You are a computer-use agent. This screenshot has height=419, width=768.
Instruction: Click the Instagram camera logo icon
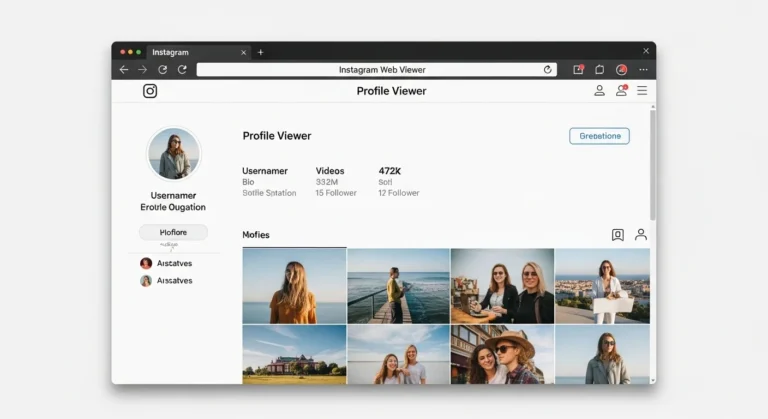point(150,91)
